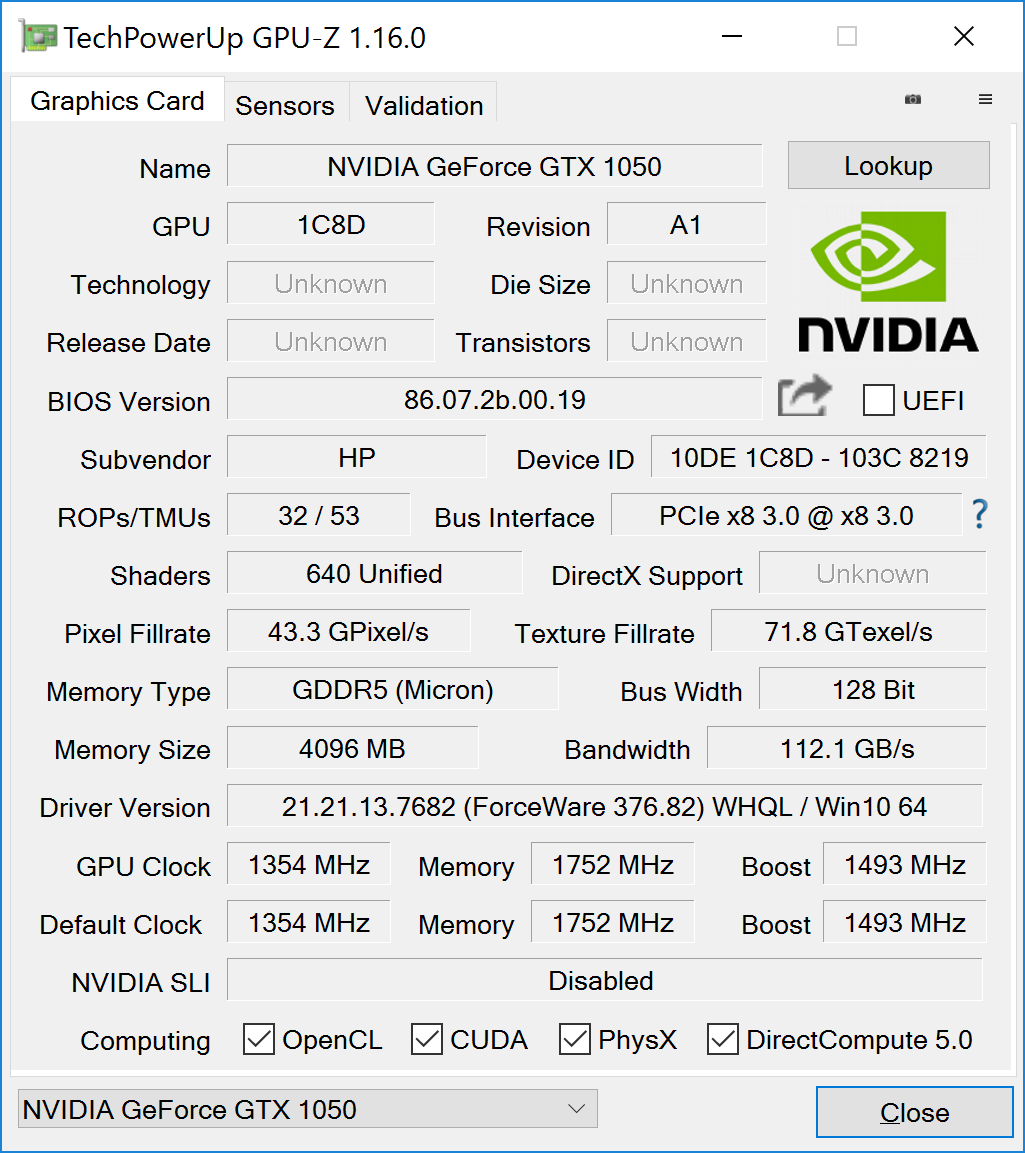Viewport: 1025px width, 1153px height.
Task: Click the BIOS share/export arrow icon
Action: (x=804, y=397)
